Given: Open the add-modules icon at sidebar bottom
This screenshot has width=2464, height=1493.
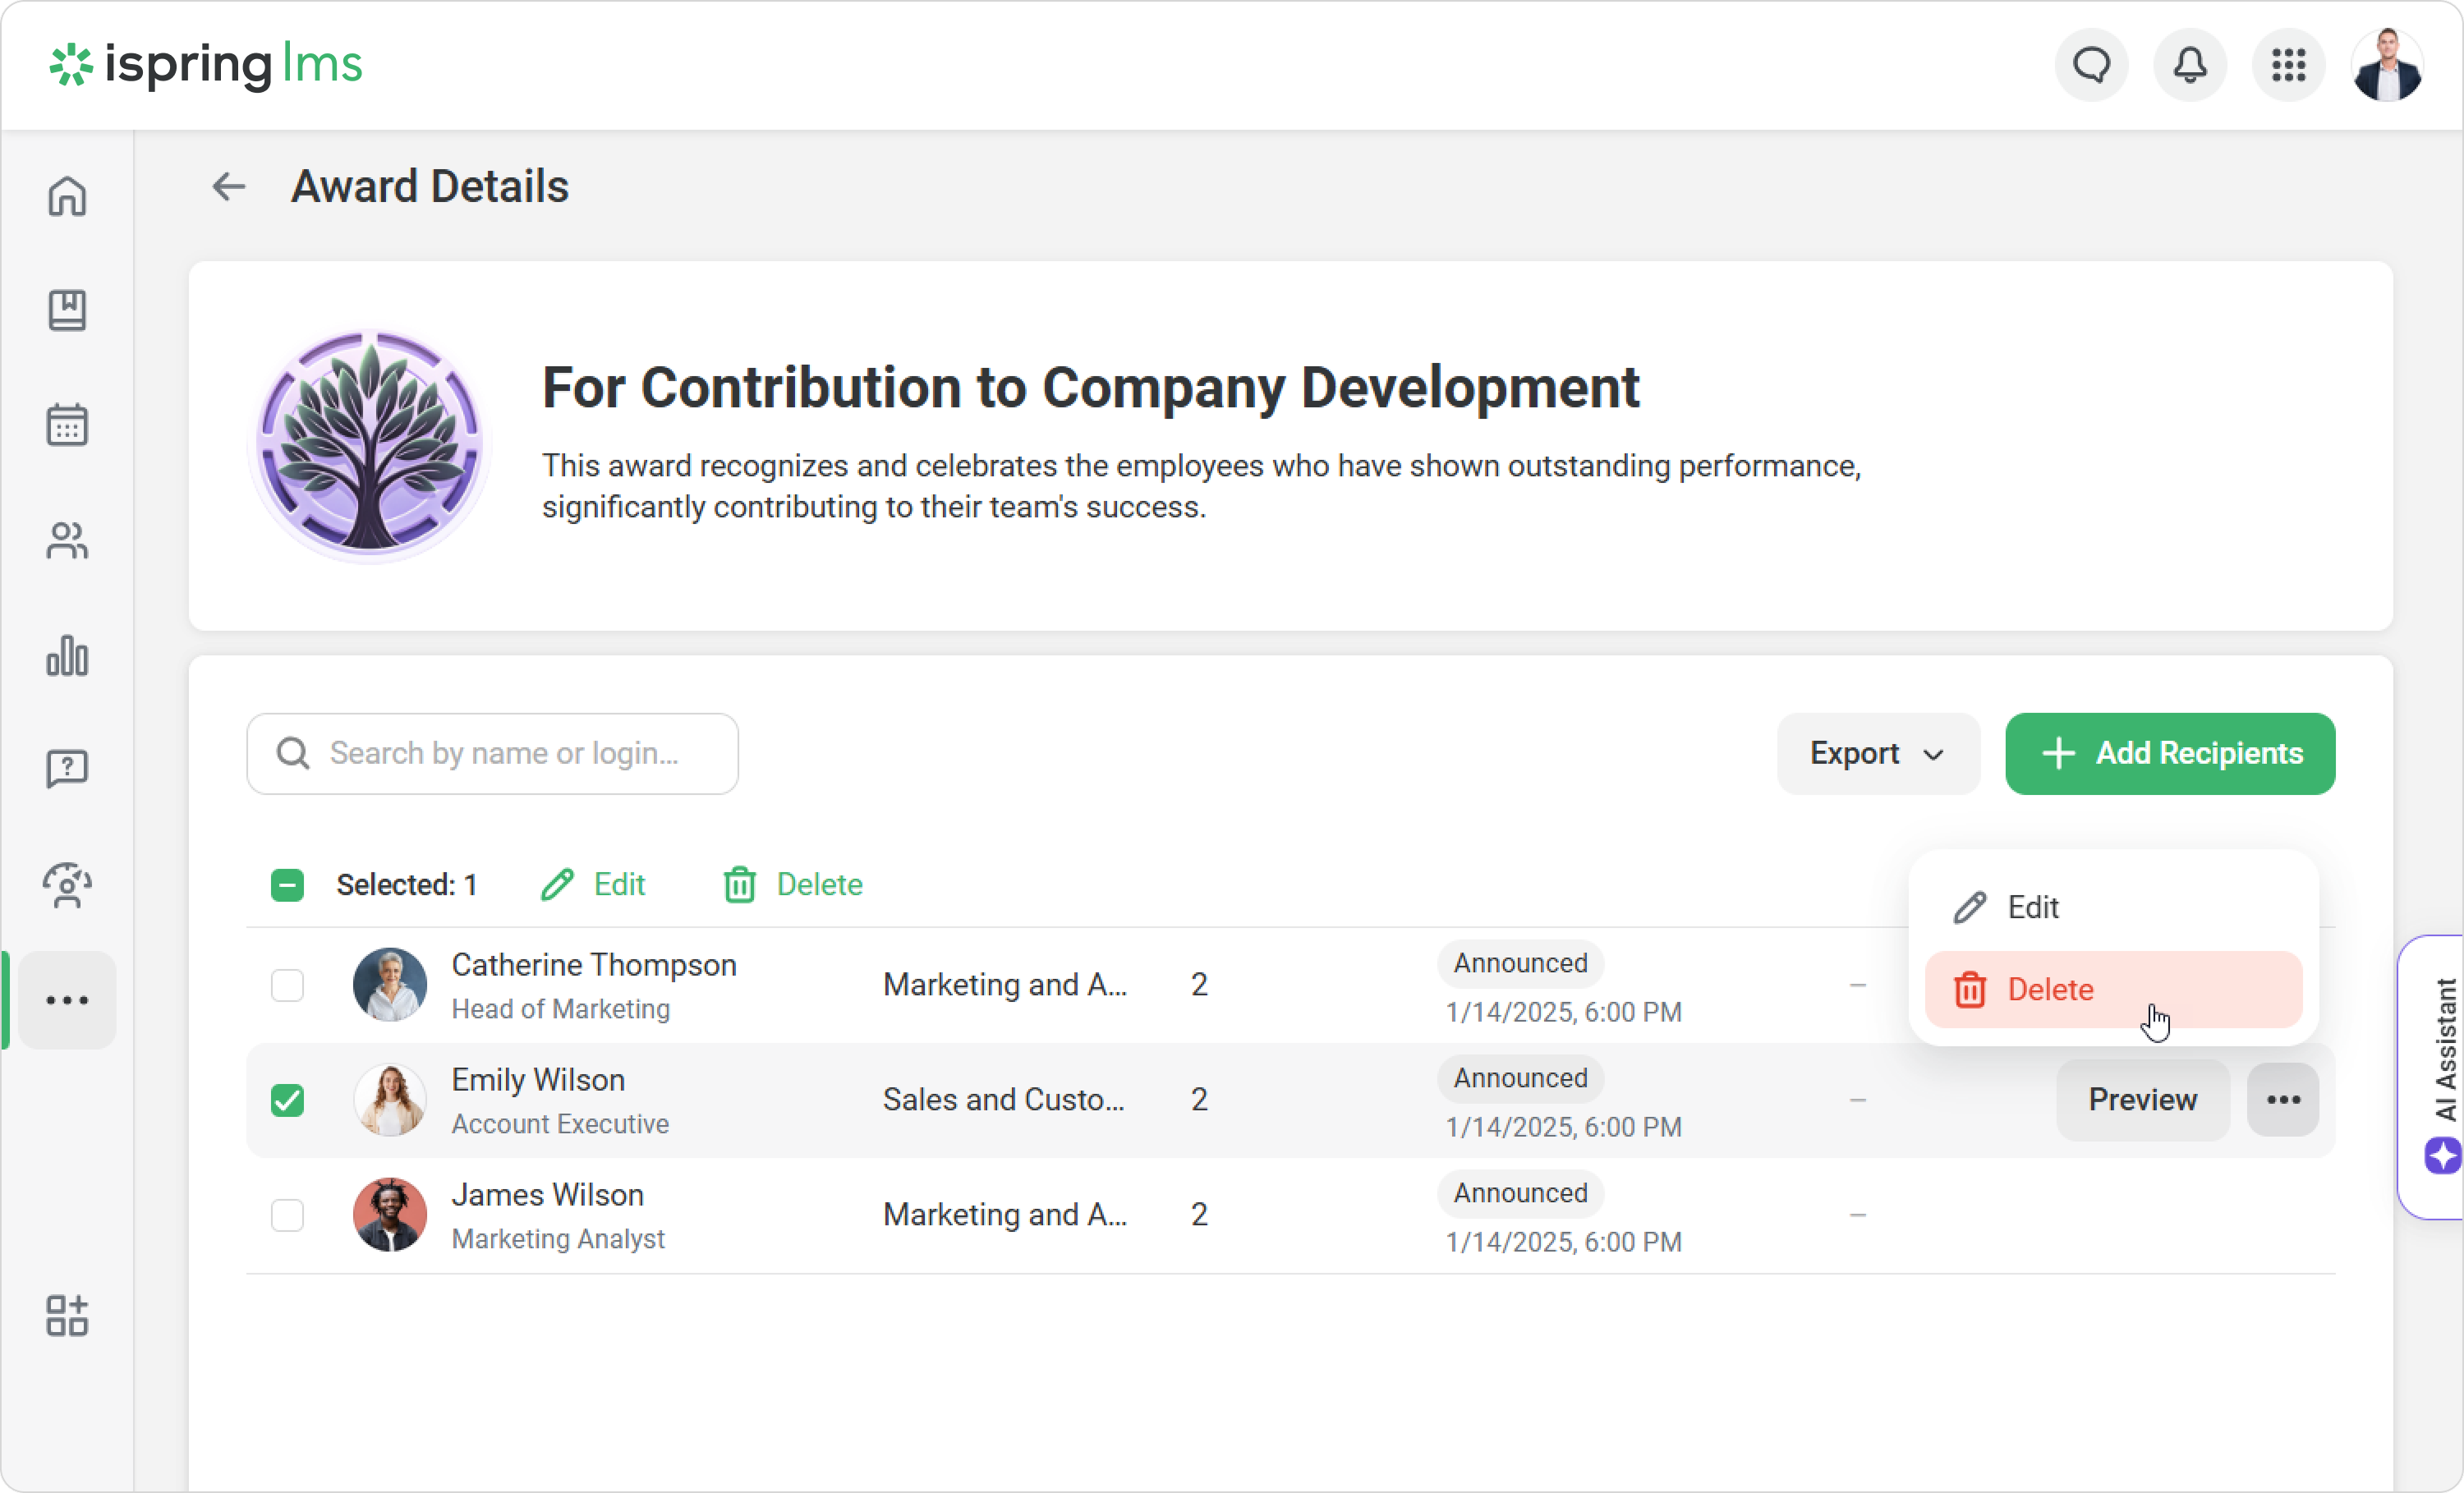Looking at the screenshot, I should click(x=67, y=1315).
